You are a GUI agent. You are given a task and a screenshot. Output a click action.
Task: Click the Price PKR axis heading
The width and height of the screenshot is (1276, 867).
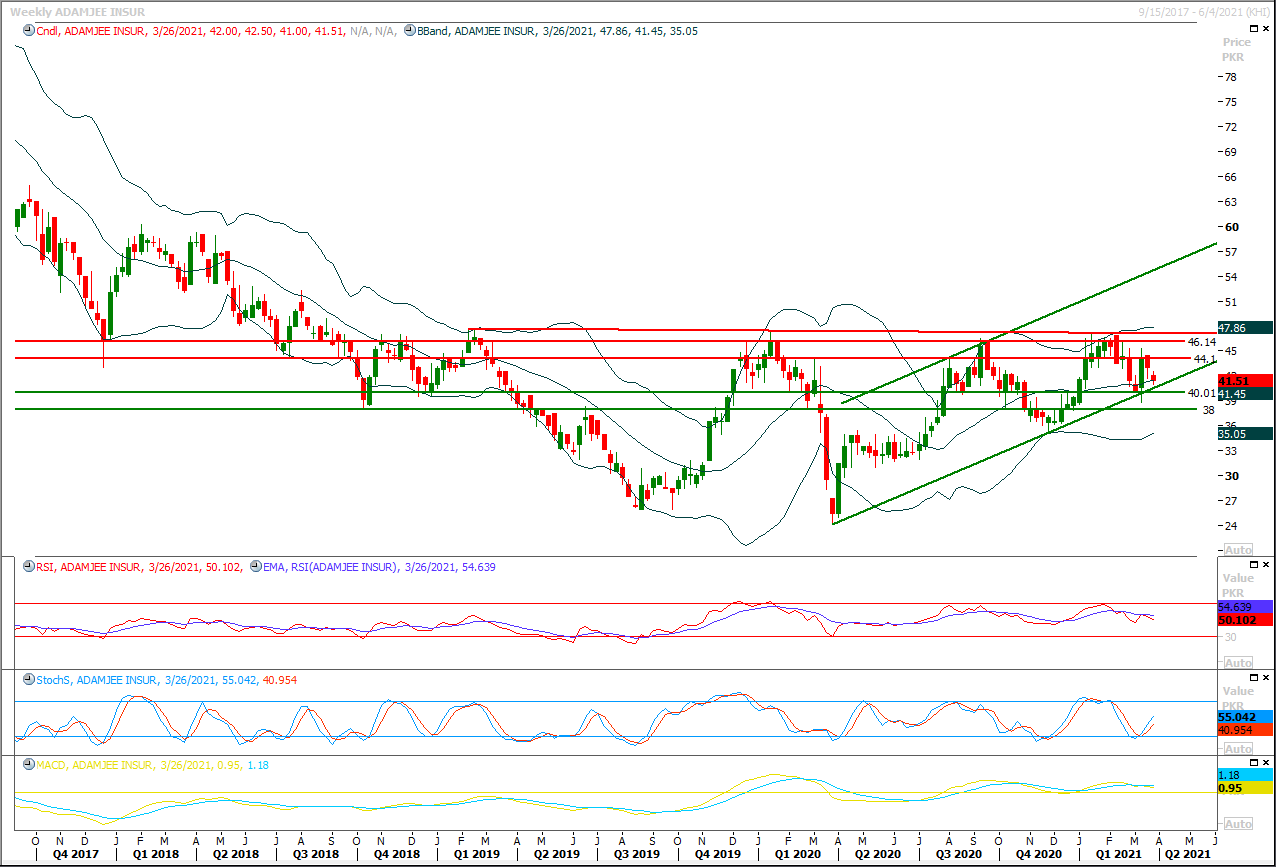(1237, 50)
